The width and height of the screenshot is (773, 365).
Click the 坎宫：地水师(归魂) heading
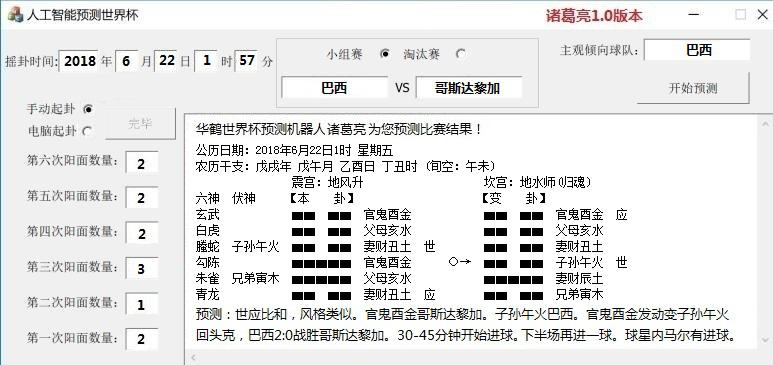[537, 182]
